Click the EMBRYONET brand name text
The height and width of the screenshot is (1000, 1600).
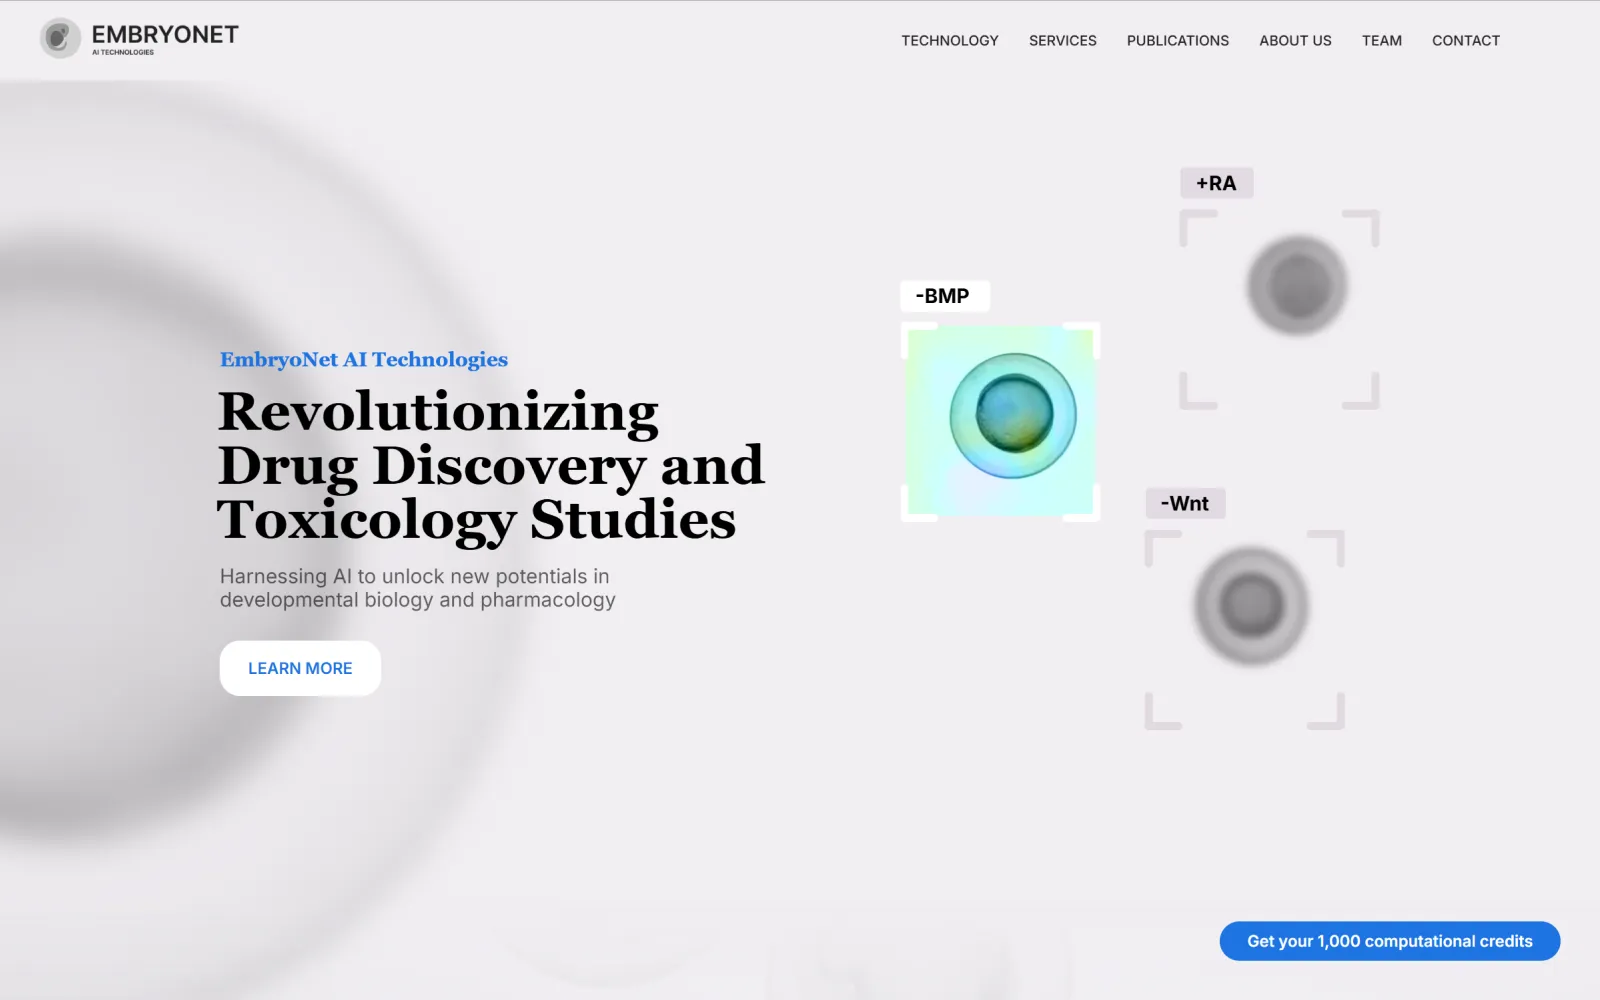pyautogui.click(x=165, y=35)
